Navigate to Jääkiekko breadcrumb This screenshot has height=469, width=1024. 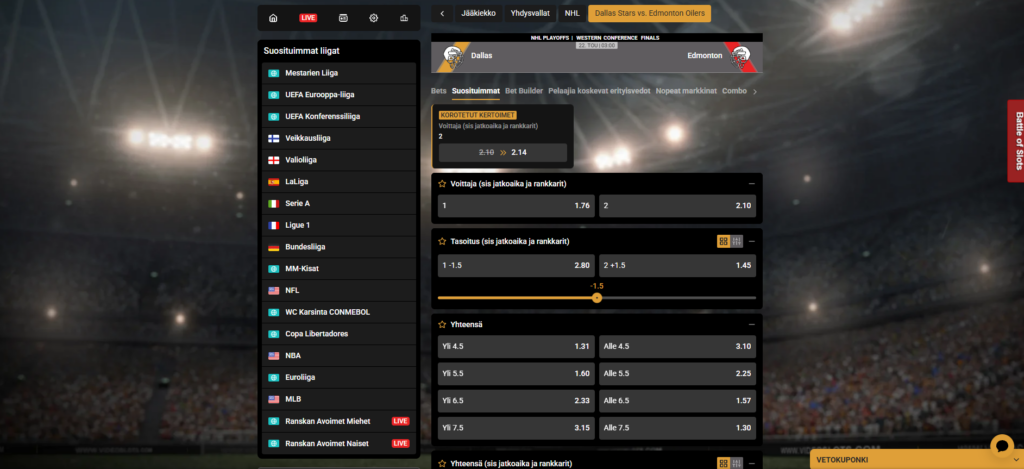479,13
